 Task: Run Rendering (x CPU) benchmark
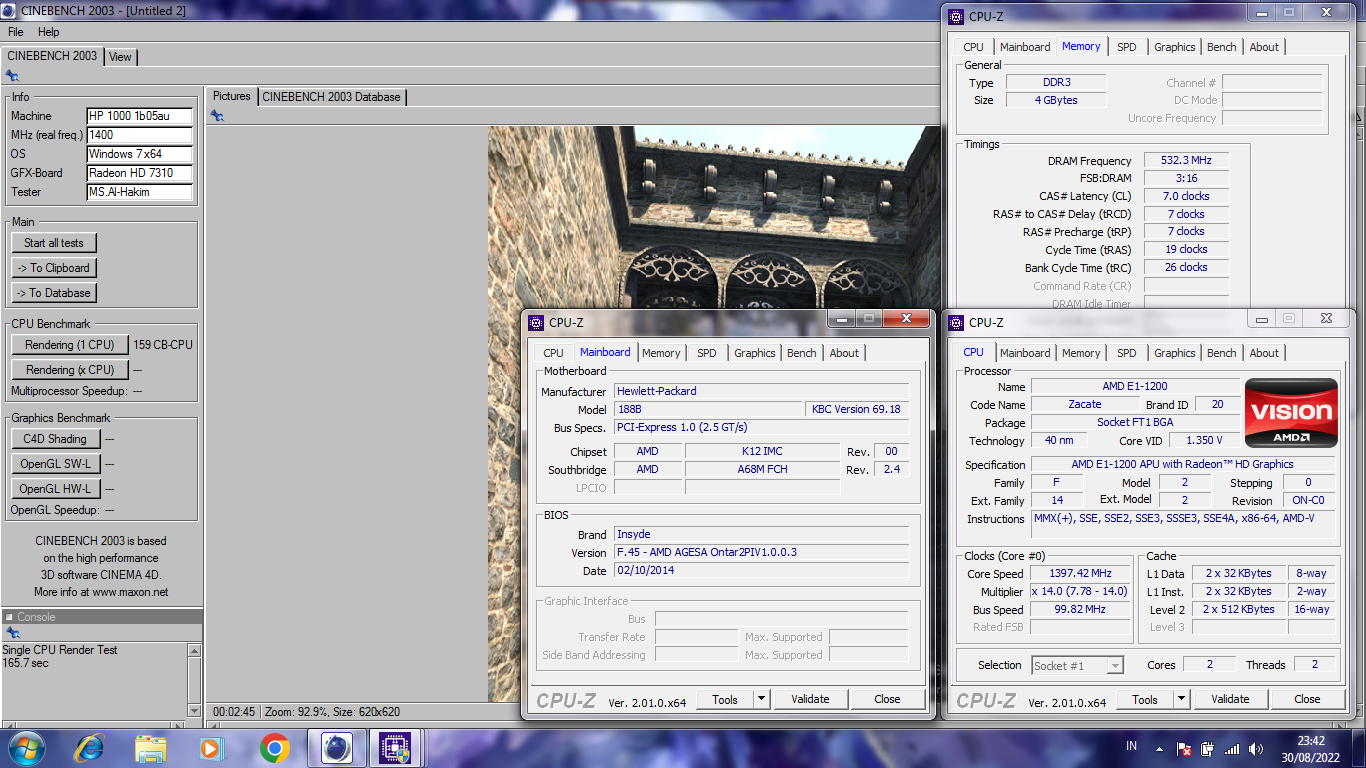pos(70,370)
